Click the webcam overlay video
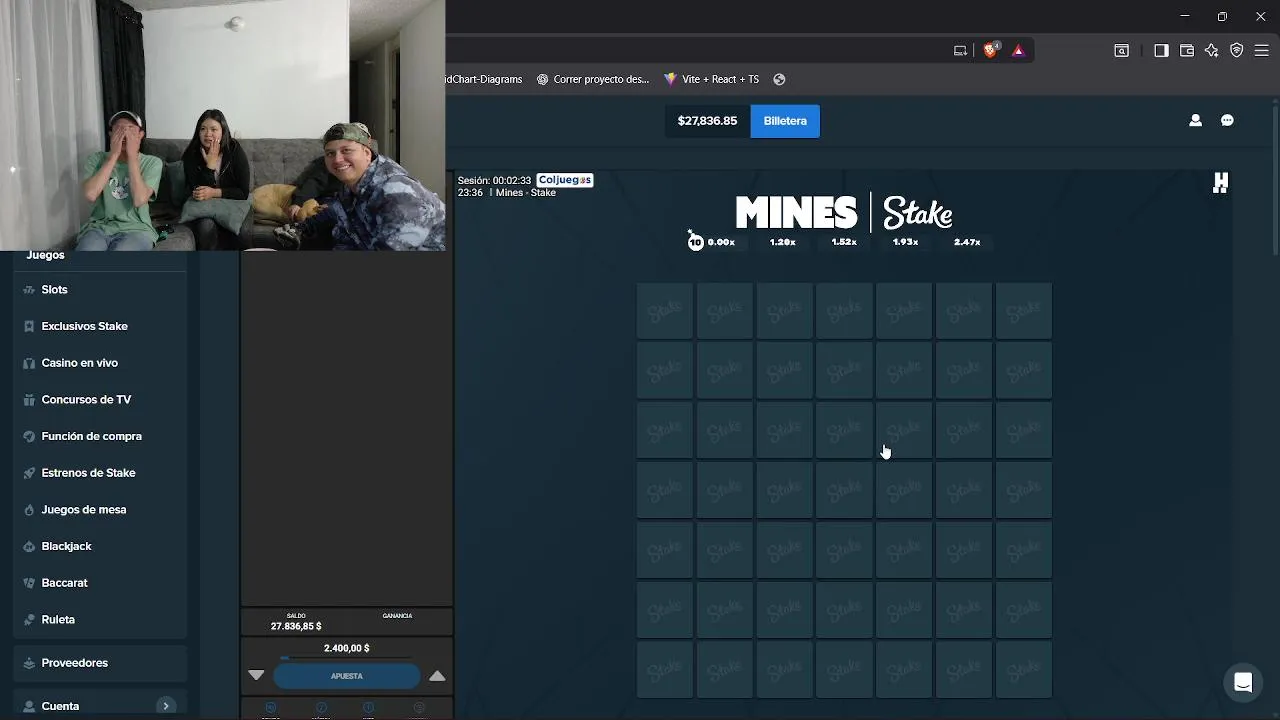1280x720 pixels. 222,124
